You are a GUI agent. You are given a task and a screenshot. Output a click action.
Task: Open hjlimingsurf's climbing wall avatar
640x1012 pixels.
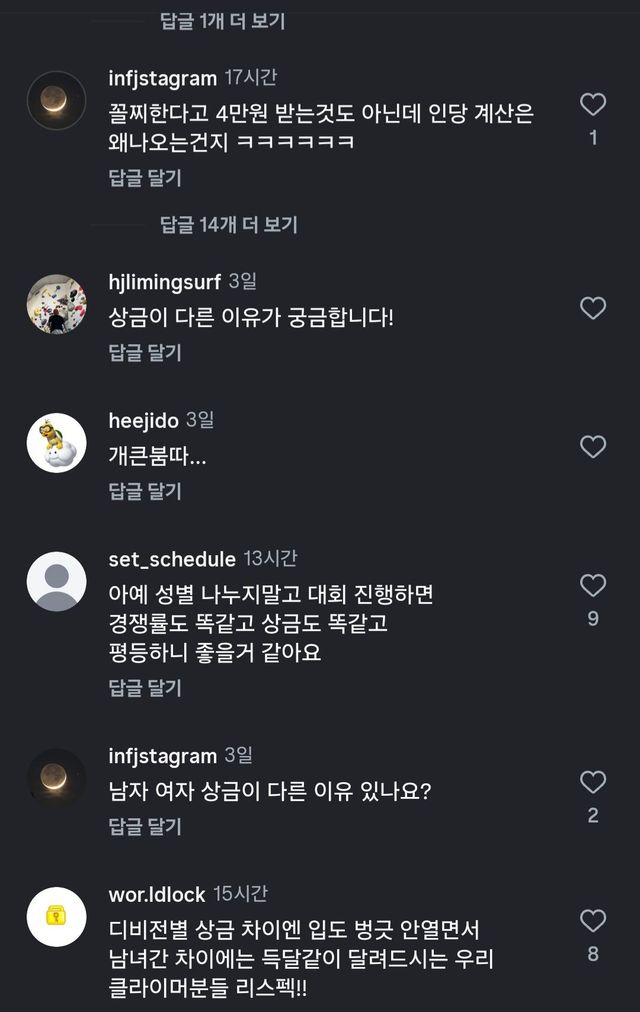pyautogui.click(x=56, y=304)
